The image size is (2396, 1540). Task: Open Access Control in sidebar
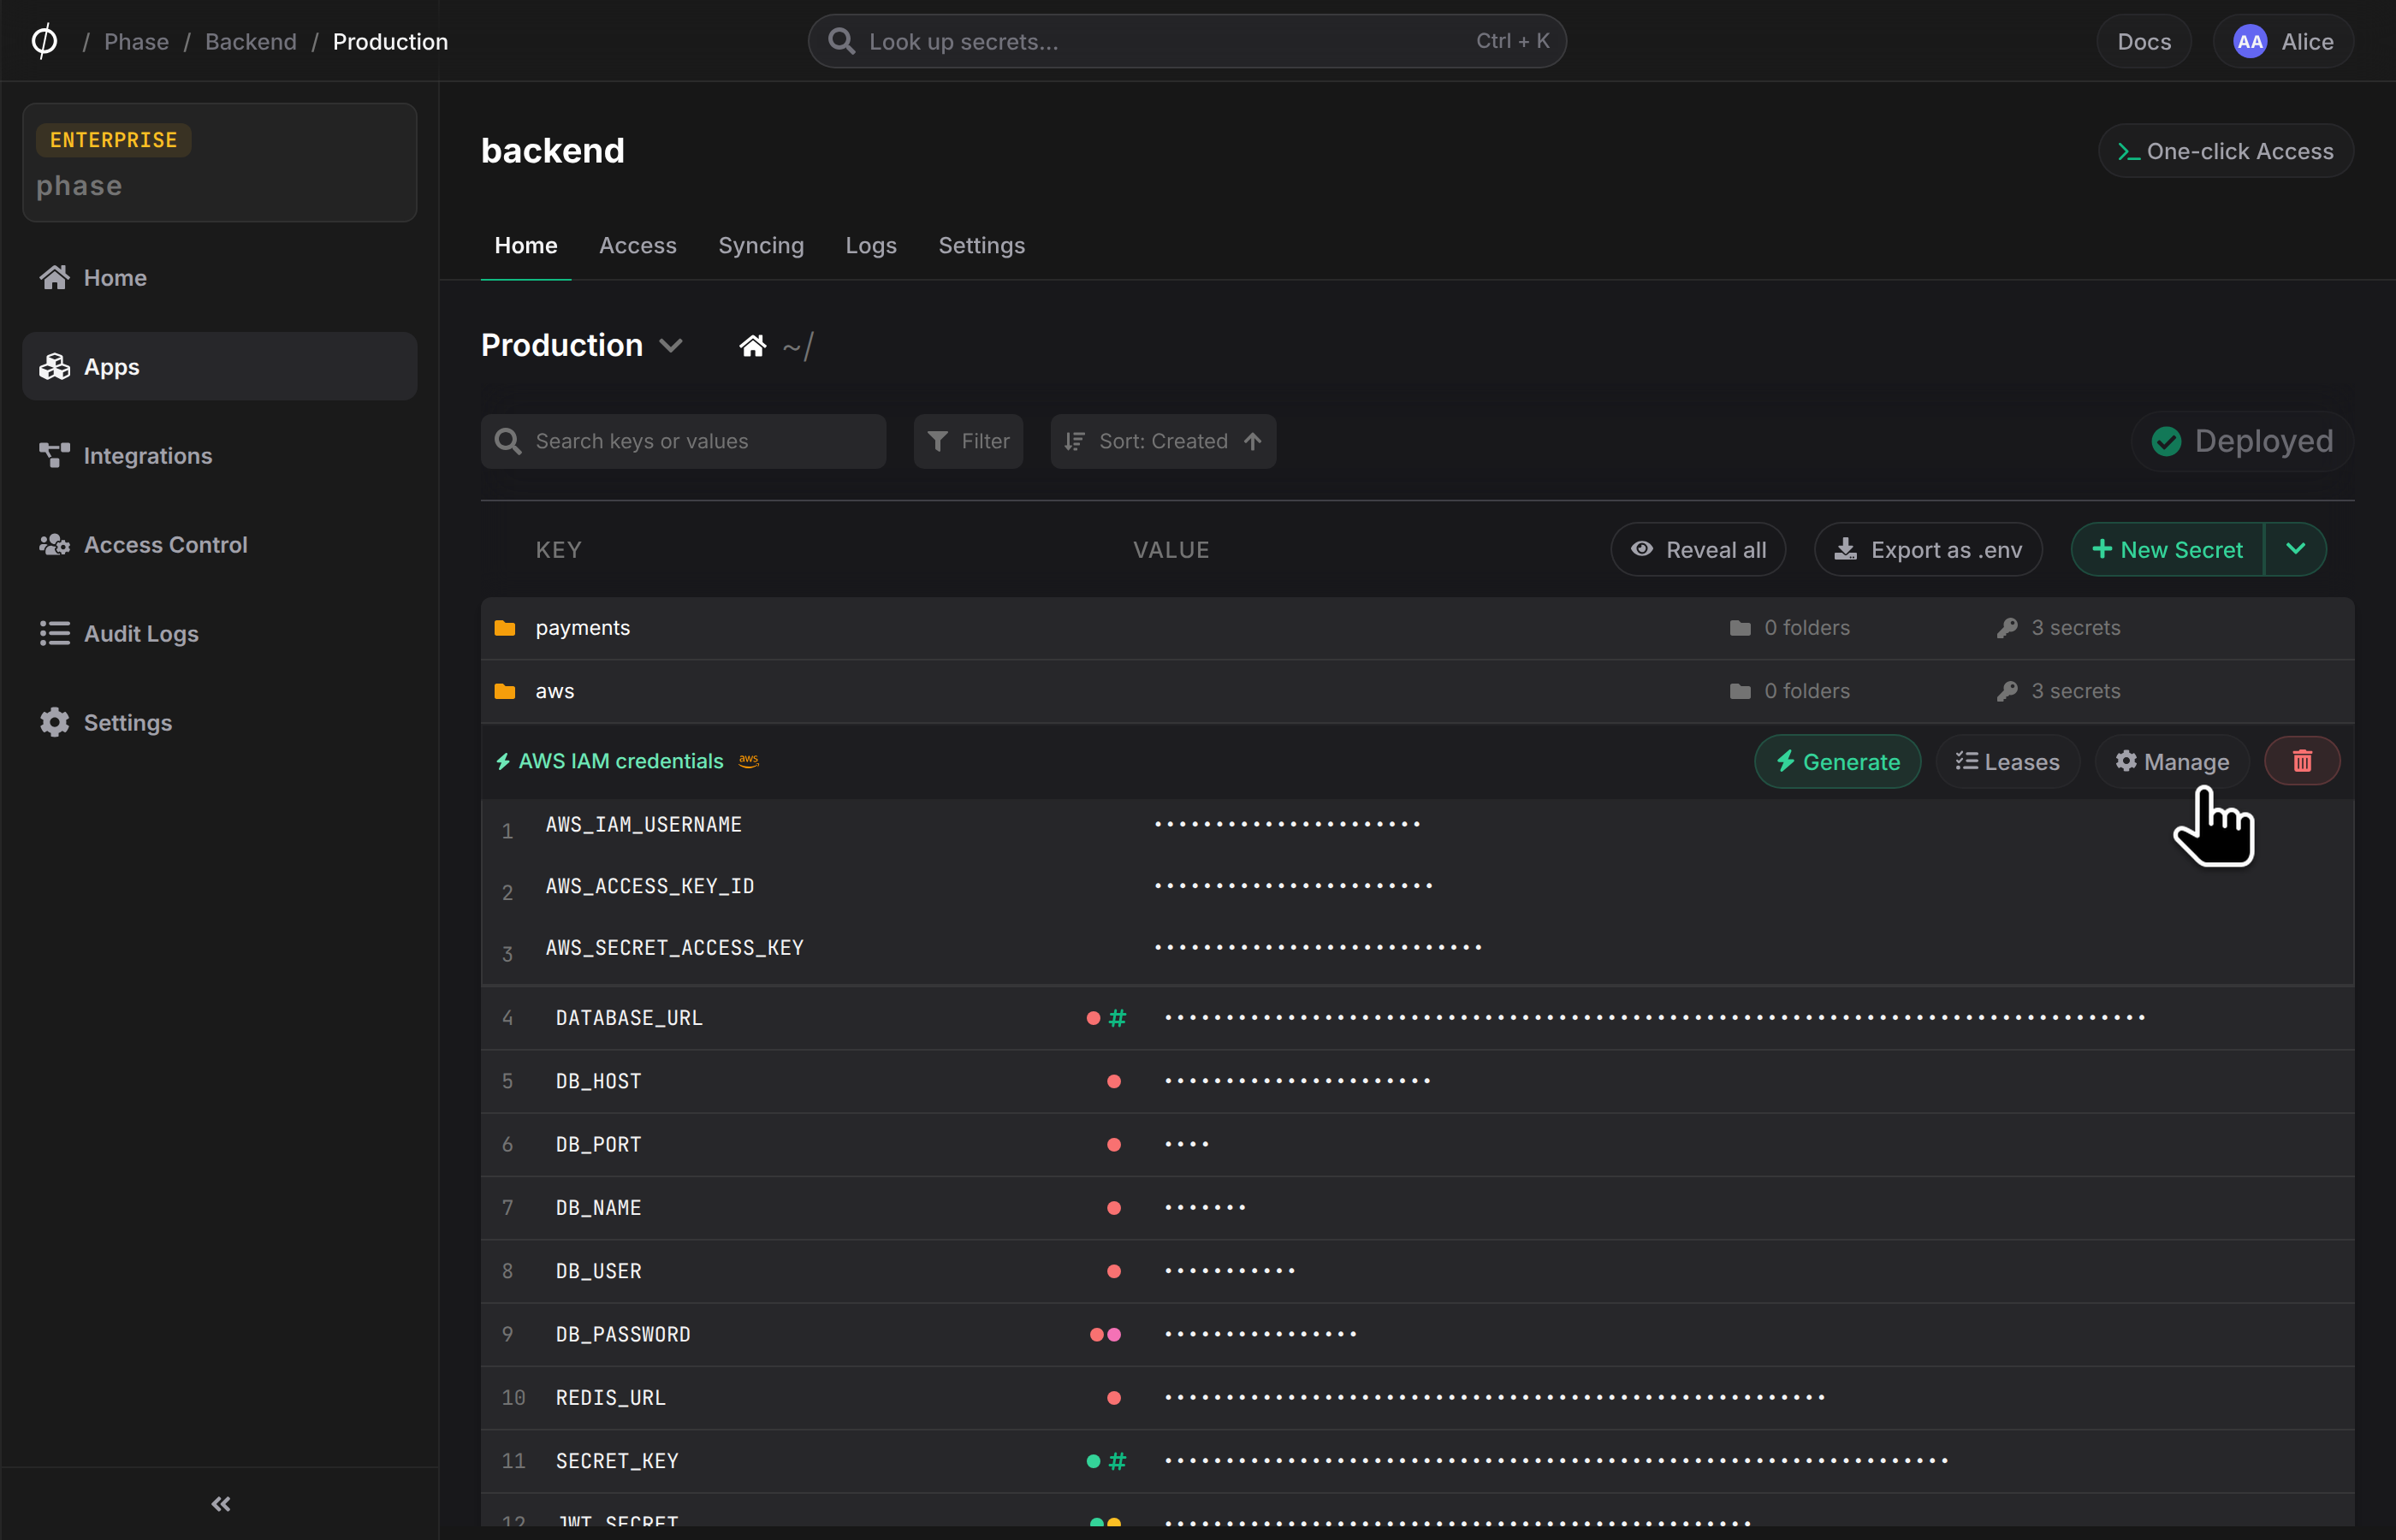coord(219,544)
